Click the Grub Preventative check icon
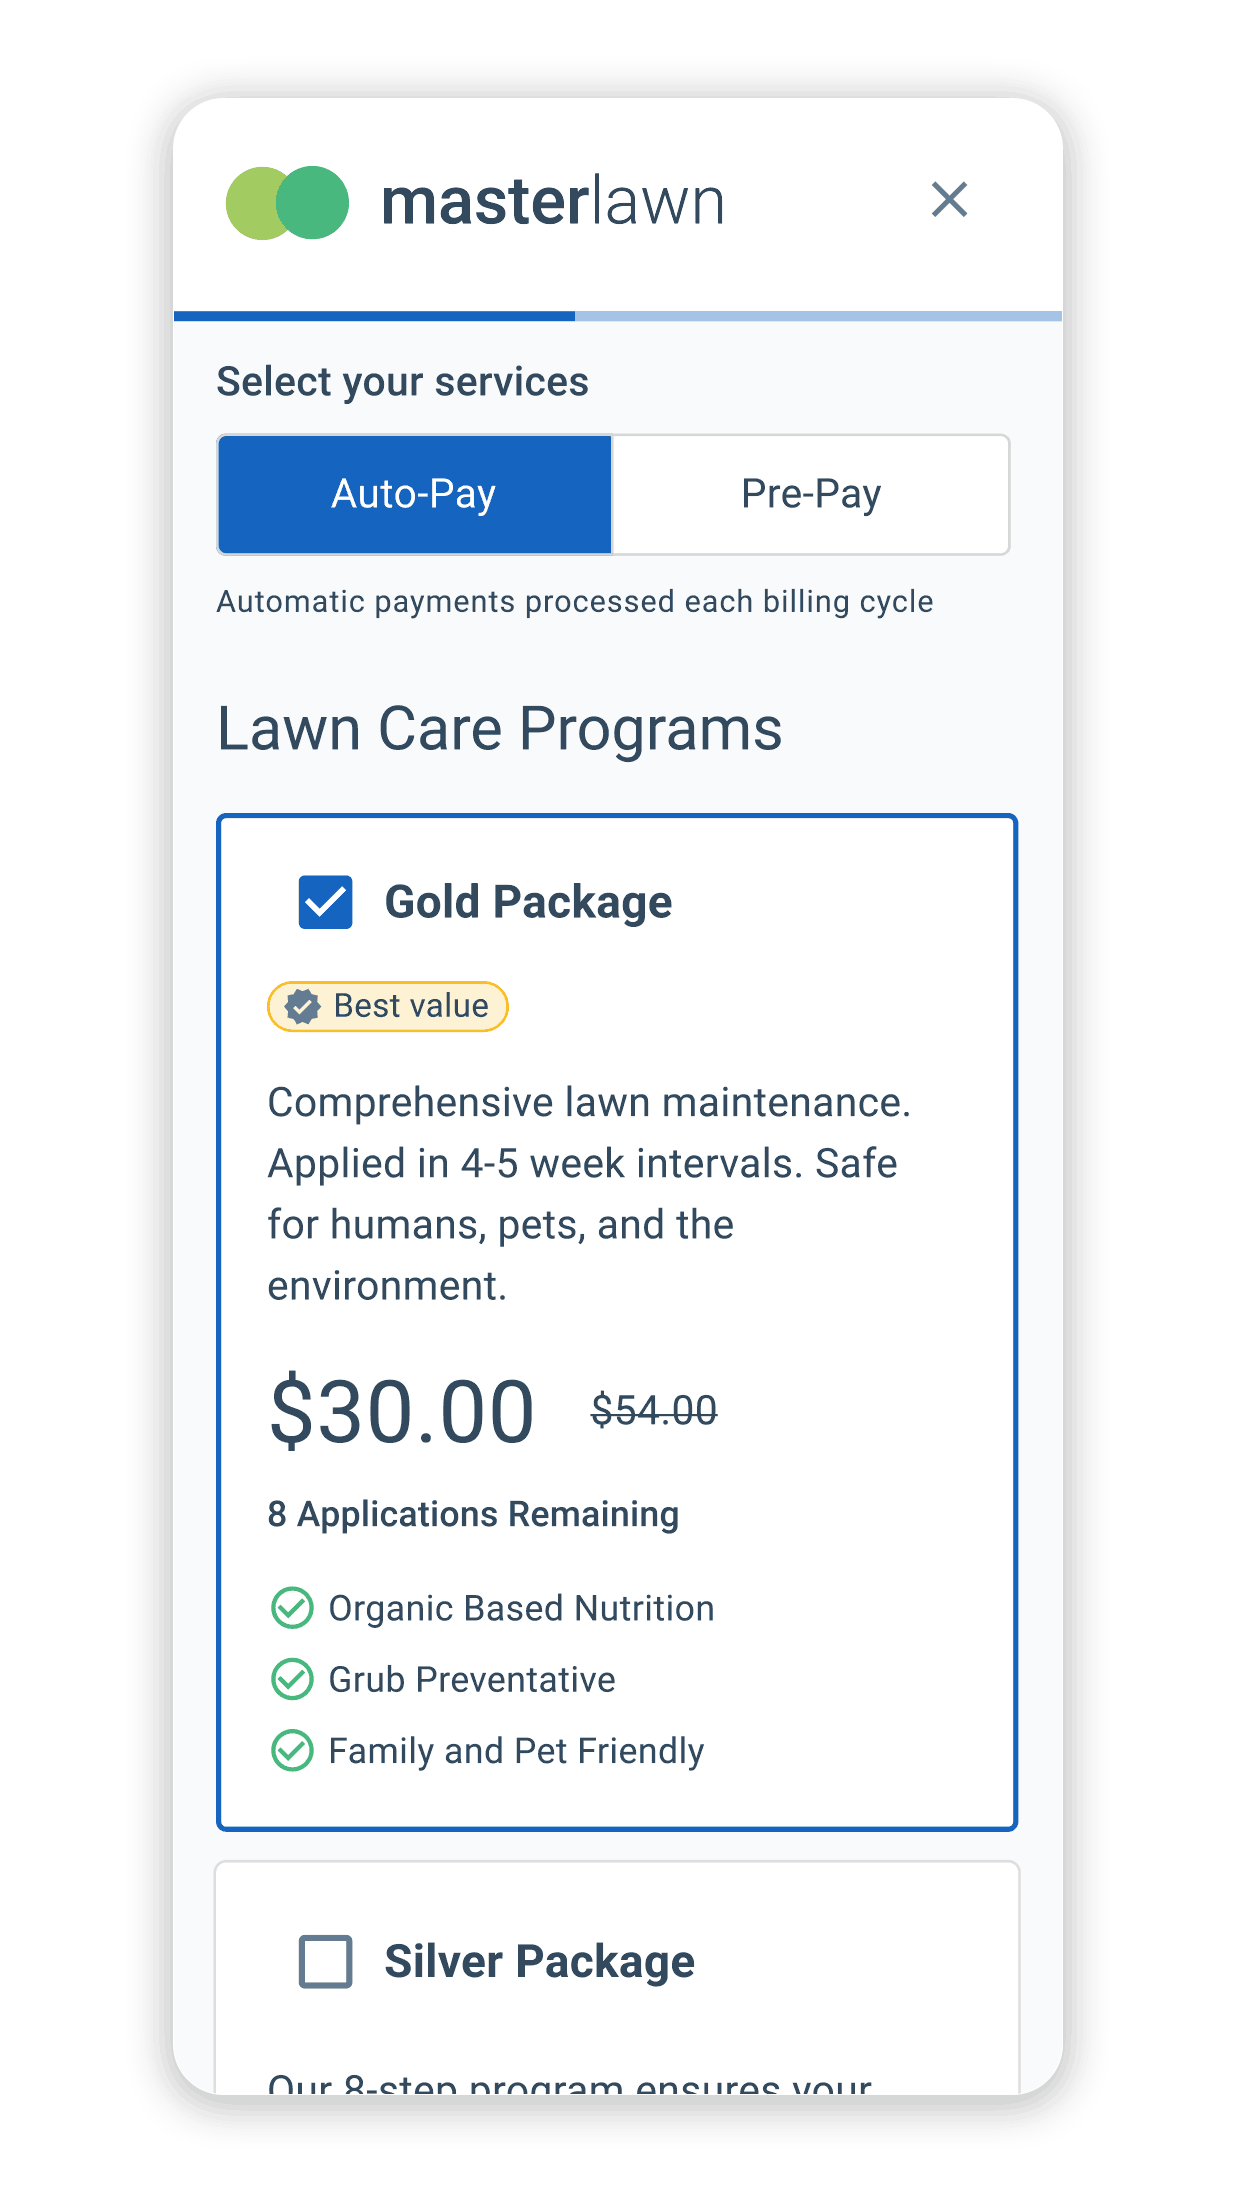The height and width of the screenshot is (2208, 1242). (x=292, y=1679)
